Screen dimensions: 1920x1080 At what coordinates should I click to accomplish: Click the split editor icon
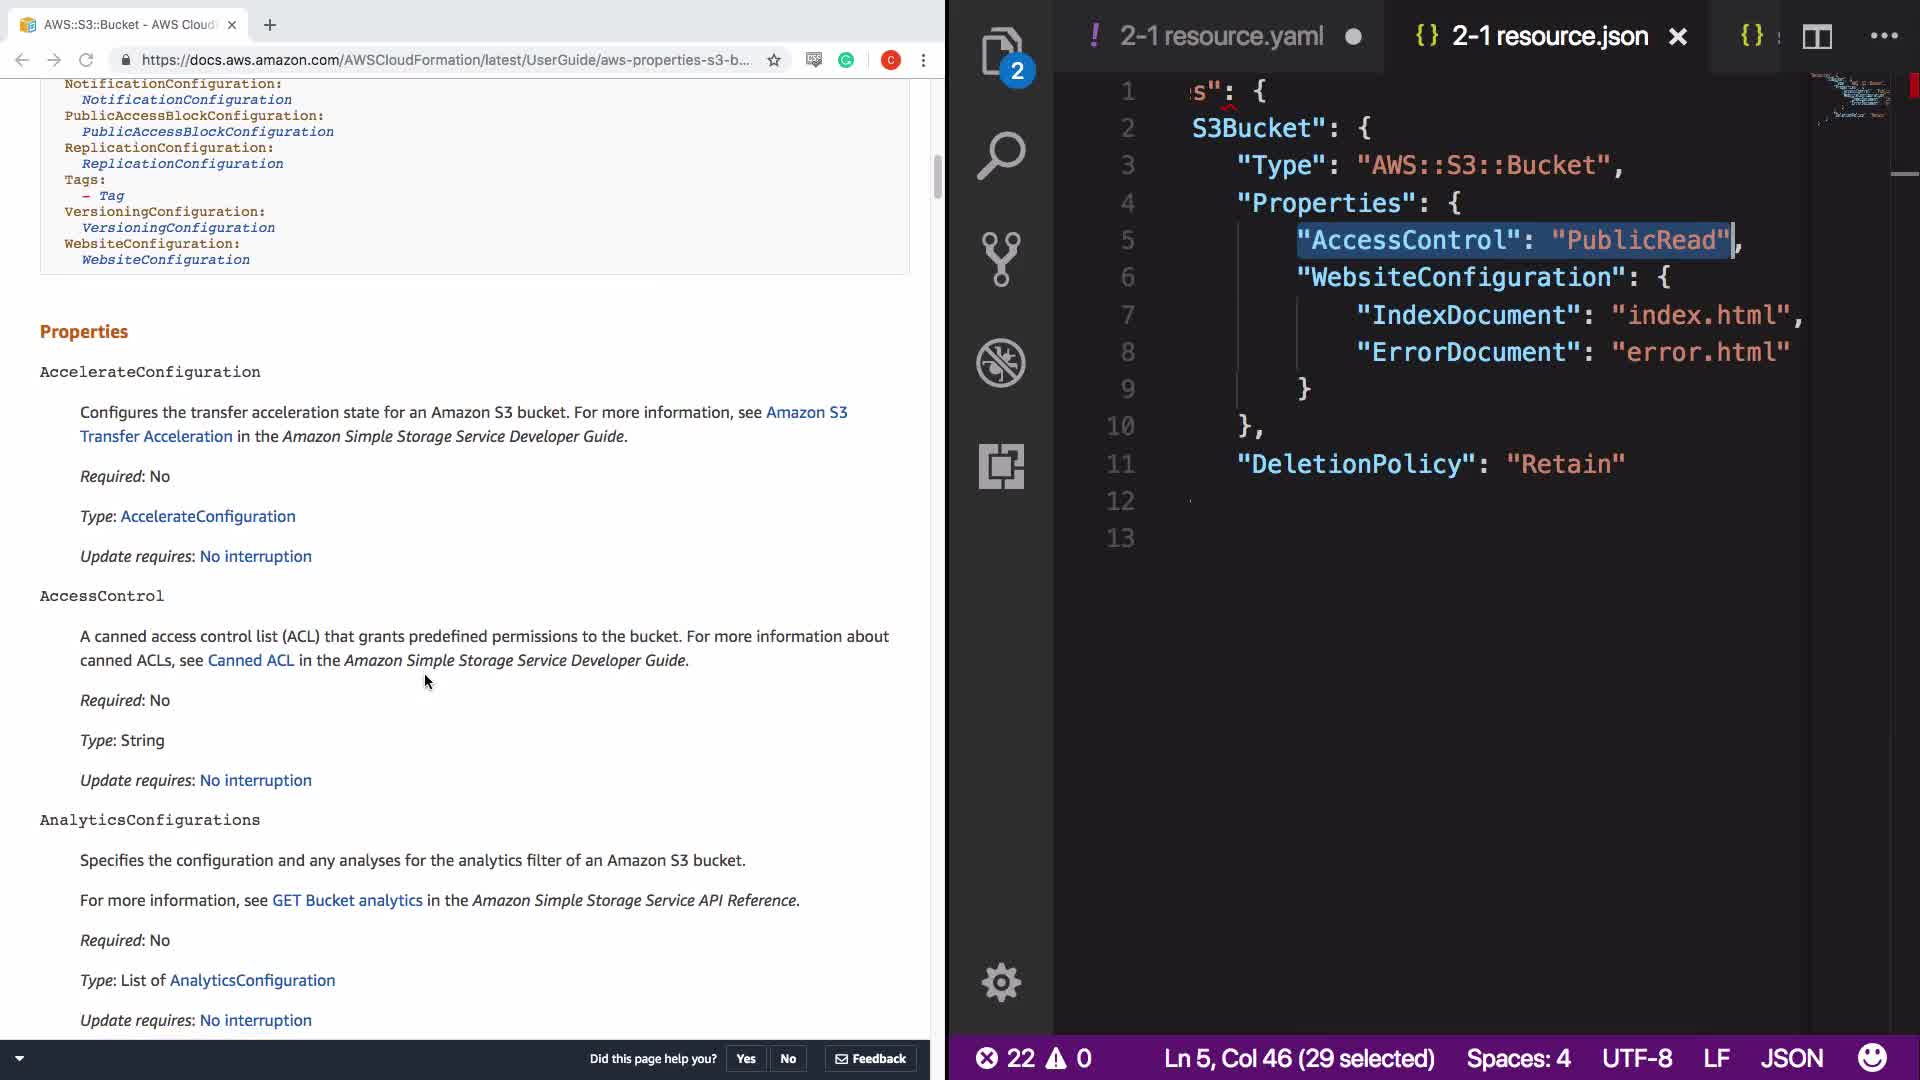[x=1817, y=37]
